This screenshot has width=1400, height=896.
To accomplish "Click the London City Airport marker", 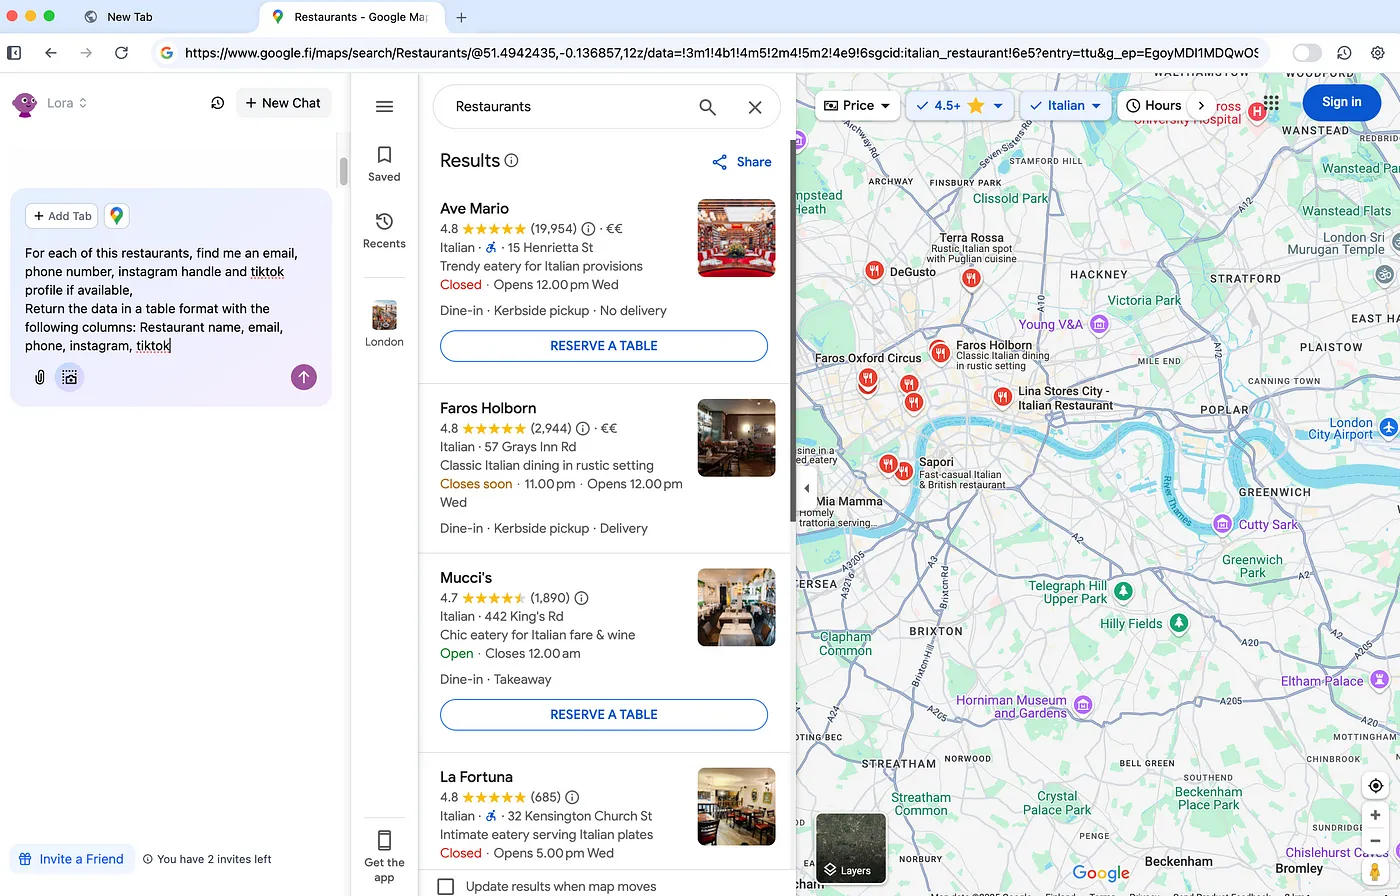I will [1388, 427].
